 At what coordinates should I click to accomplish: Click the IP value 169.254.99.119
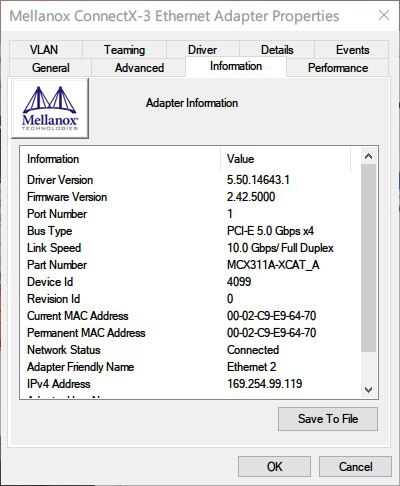265,384
